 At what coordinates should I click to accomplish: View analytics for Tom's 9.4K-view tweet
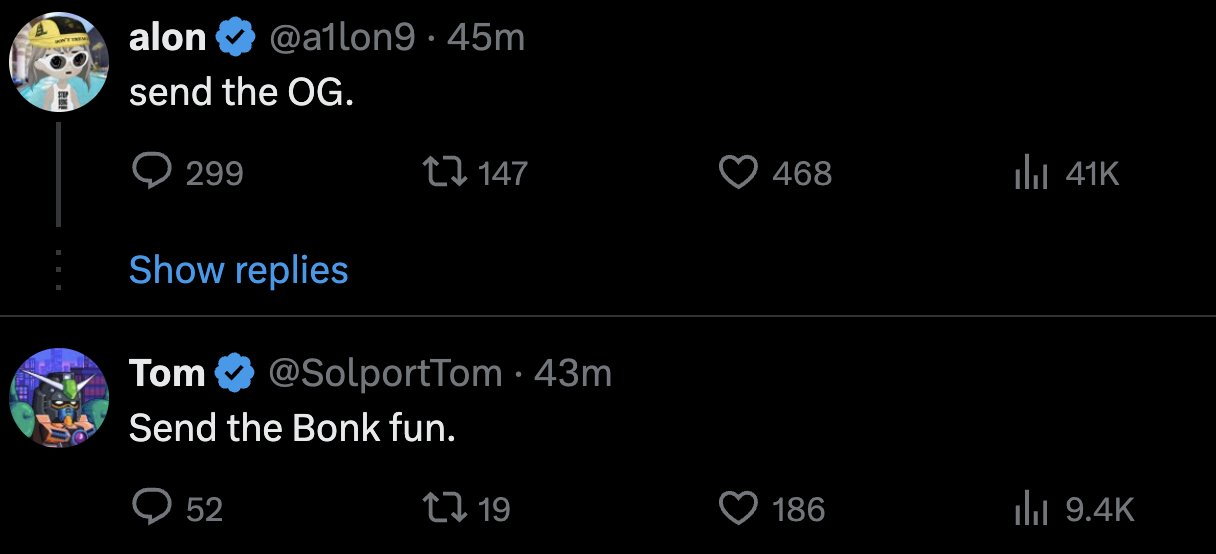[1029, 509]
